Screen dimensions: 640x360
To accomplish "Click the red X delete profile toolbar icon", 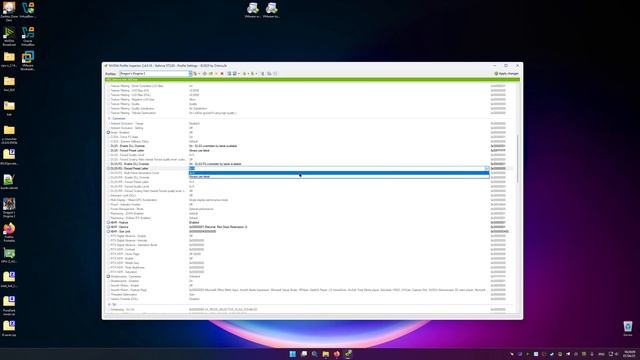I will click(222, 73).
